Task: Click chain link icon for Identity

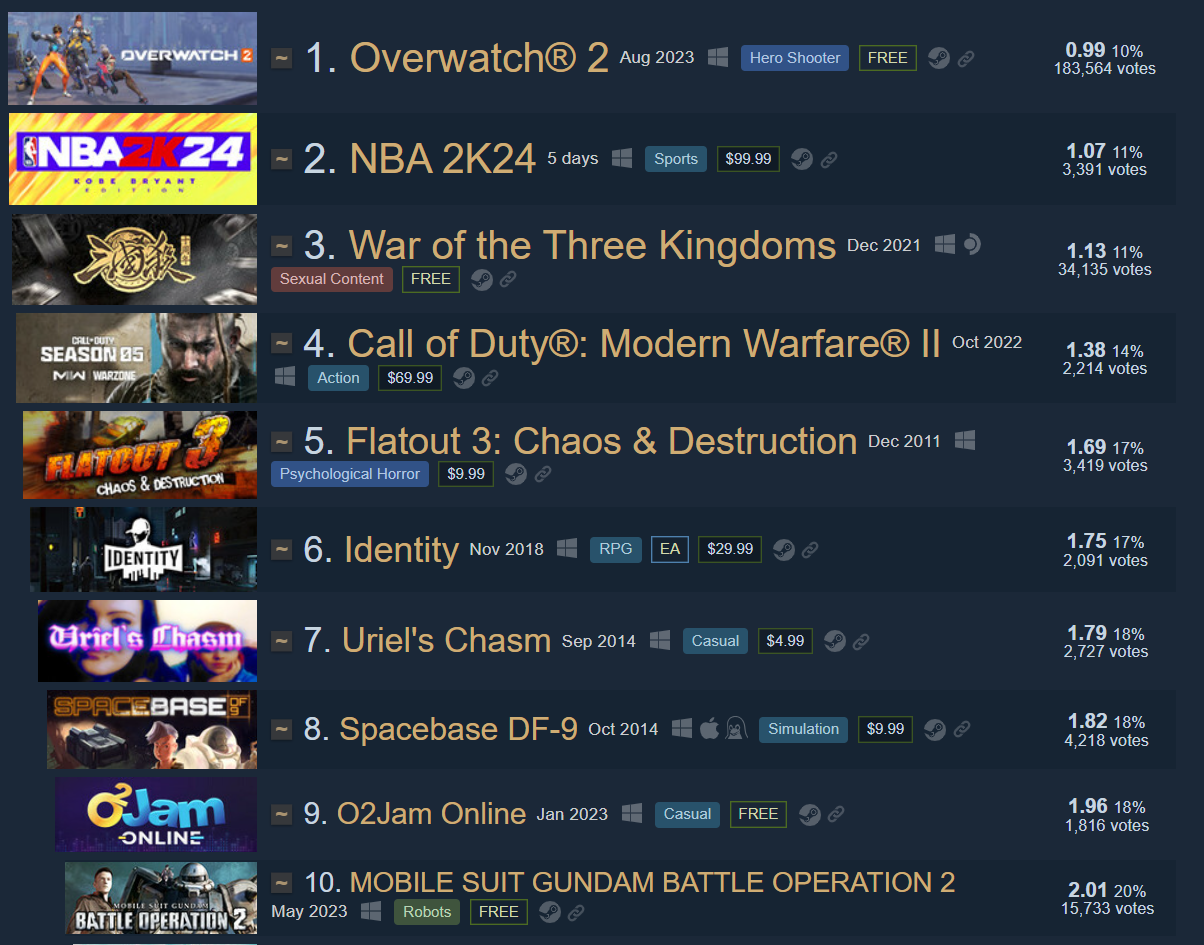Action: (810, 549)
